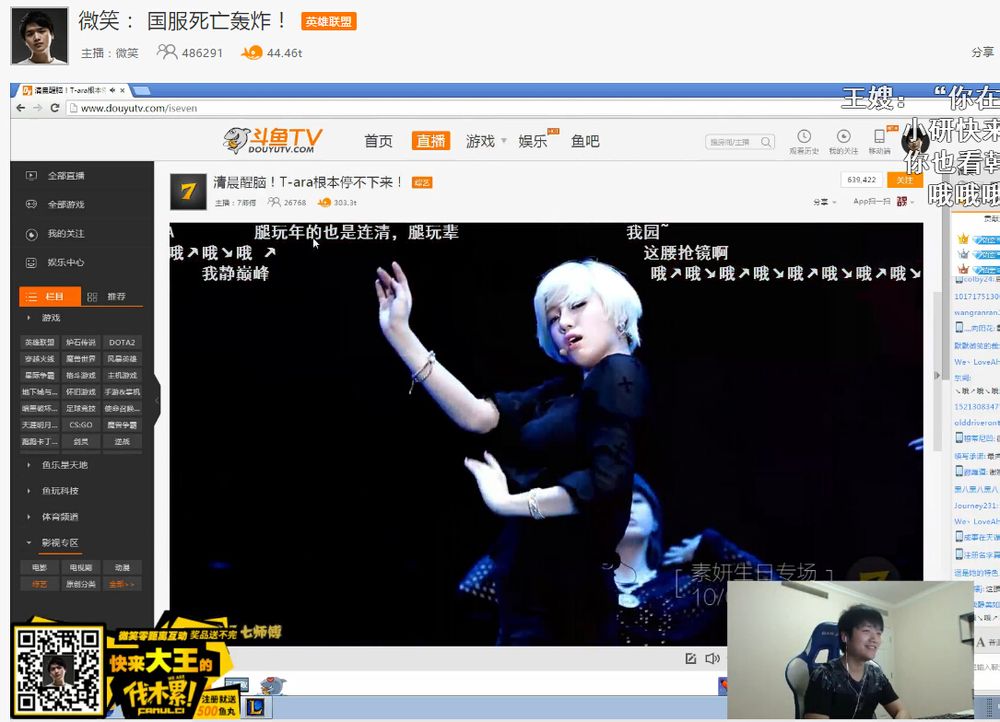Open the 斗鱼TV logo homepage
The height and width of the screenshot is (722, 1000).
272,140
